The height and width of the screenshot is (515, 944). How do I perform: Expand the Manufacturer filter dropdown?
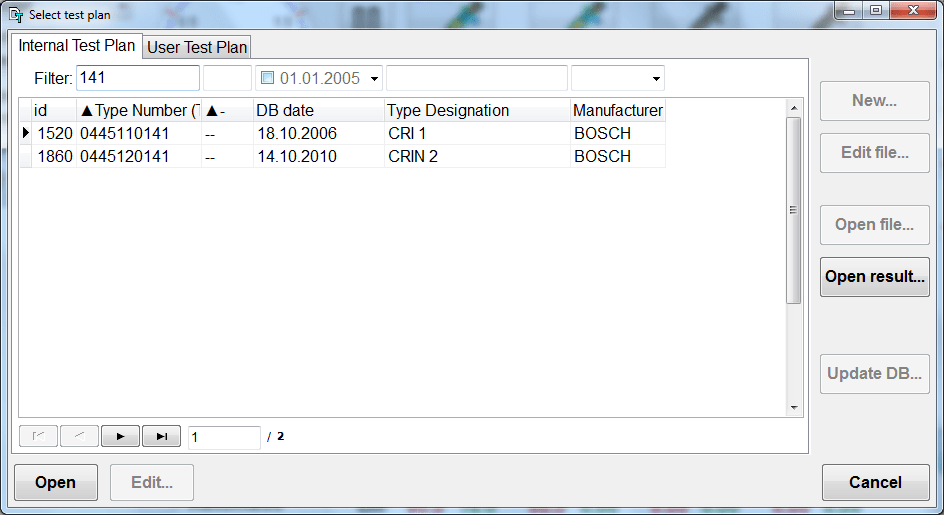tap(656, 78)
